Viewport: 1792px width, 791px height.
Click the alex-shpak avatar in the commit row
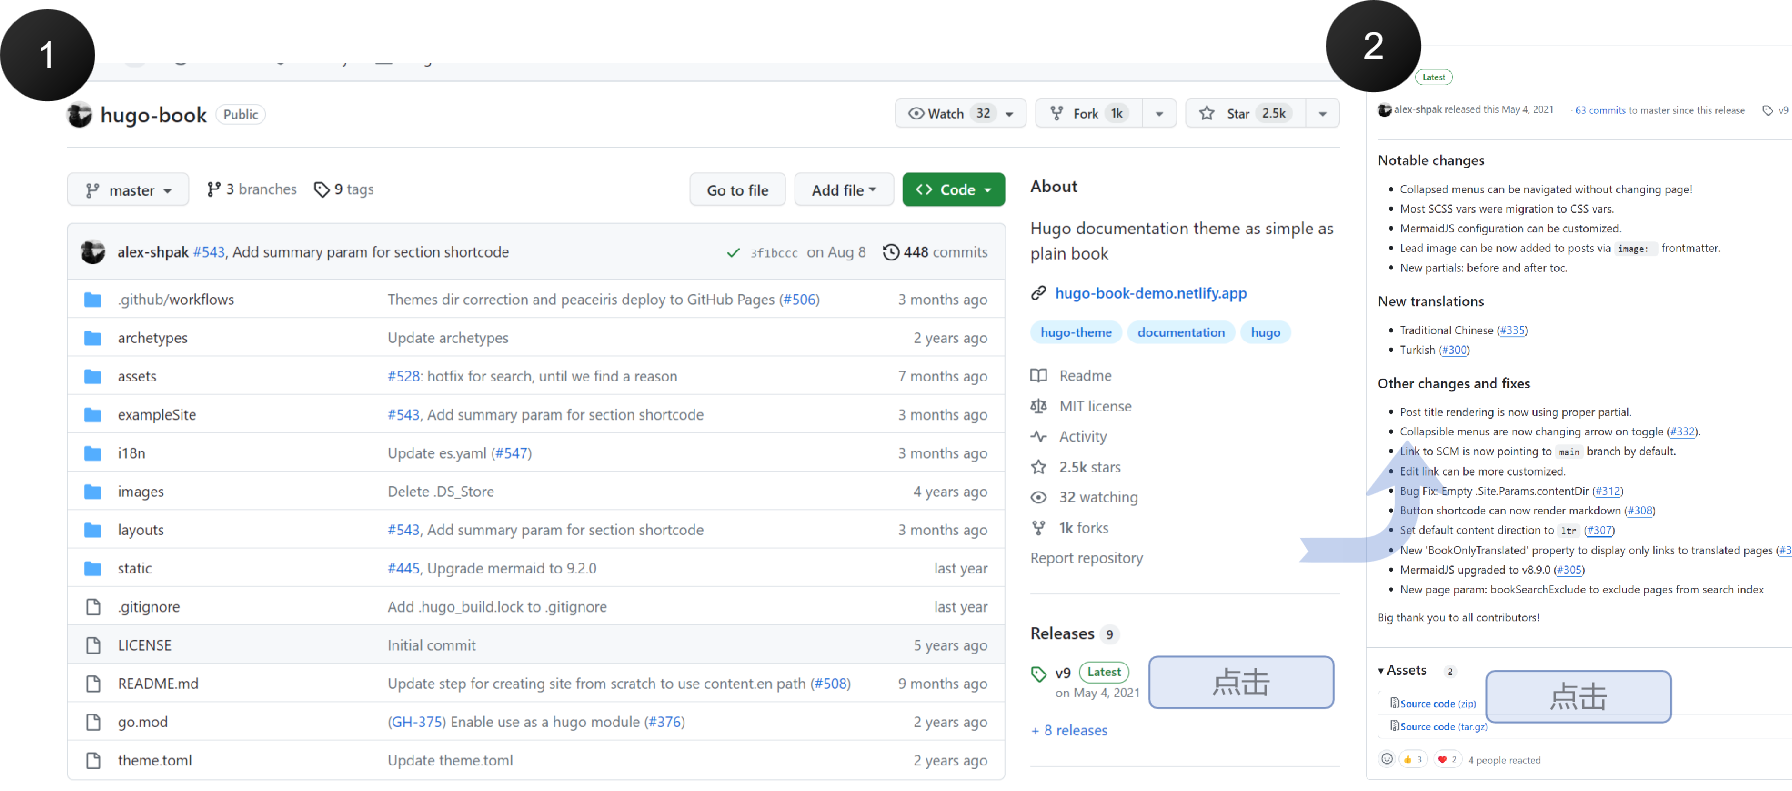pyautogui.click(x=93, y=252)
